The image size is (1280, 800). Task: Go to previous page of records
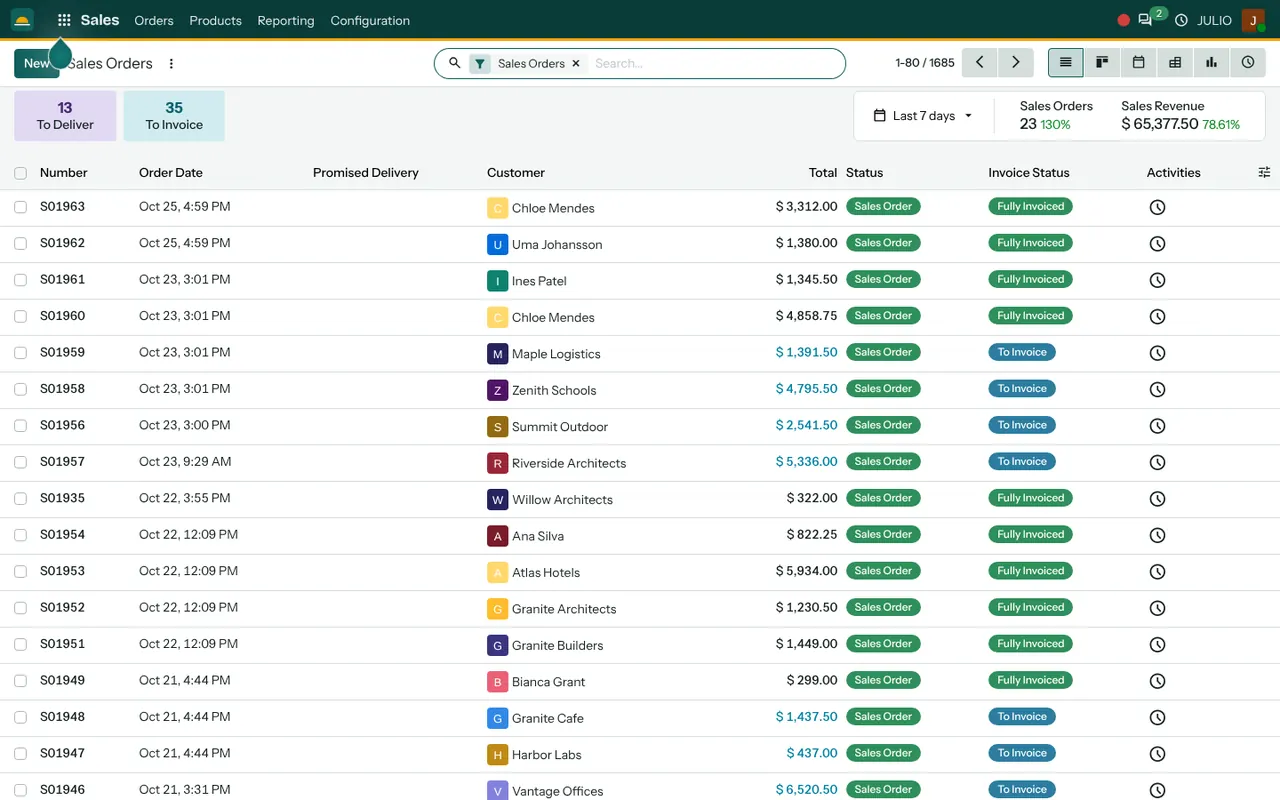980,62
